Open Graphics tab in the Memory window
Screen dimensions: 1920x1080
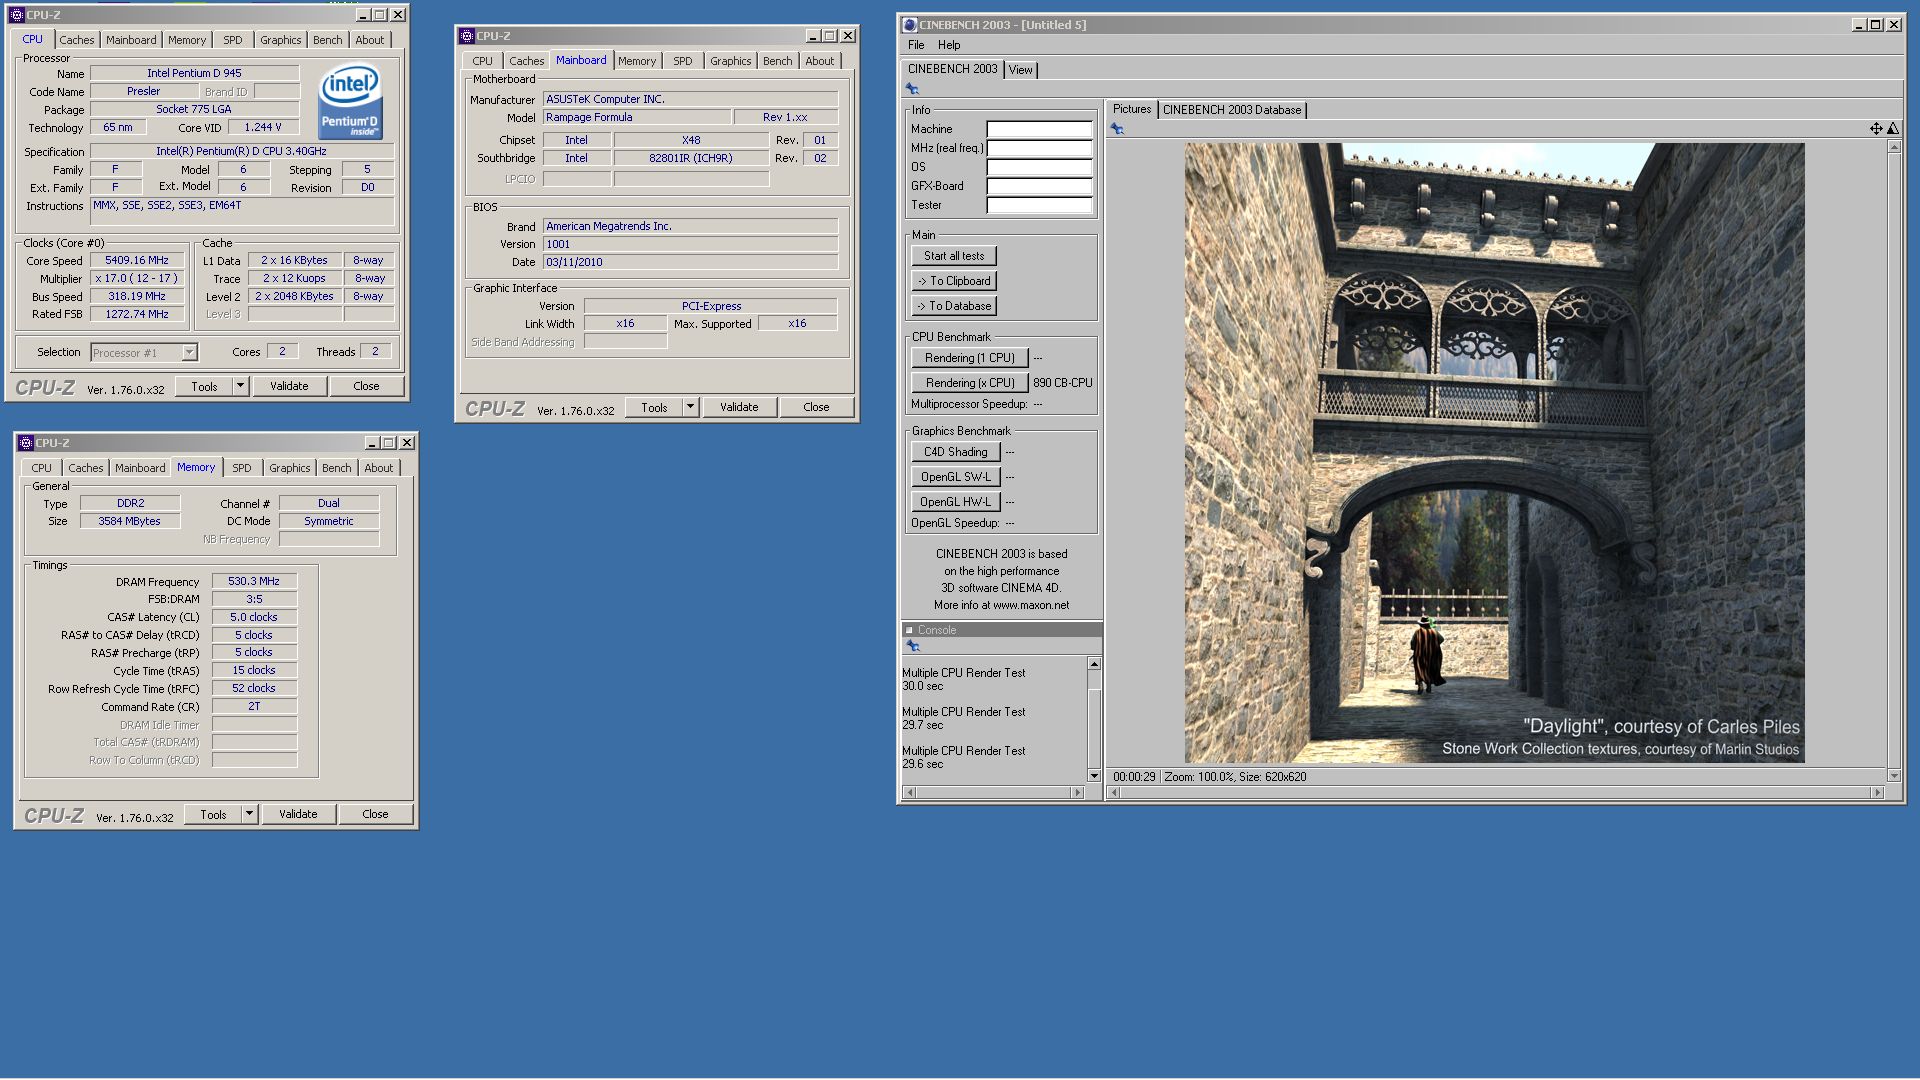tap(290, 468)
